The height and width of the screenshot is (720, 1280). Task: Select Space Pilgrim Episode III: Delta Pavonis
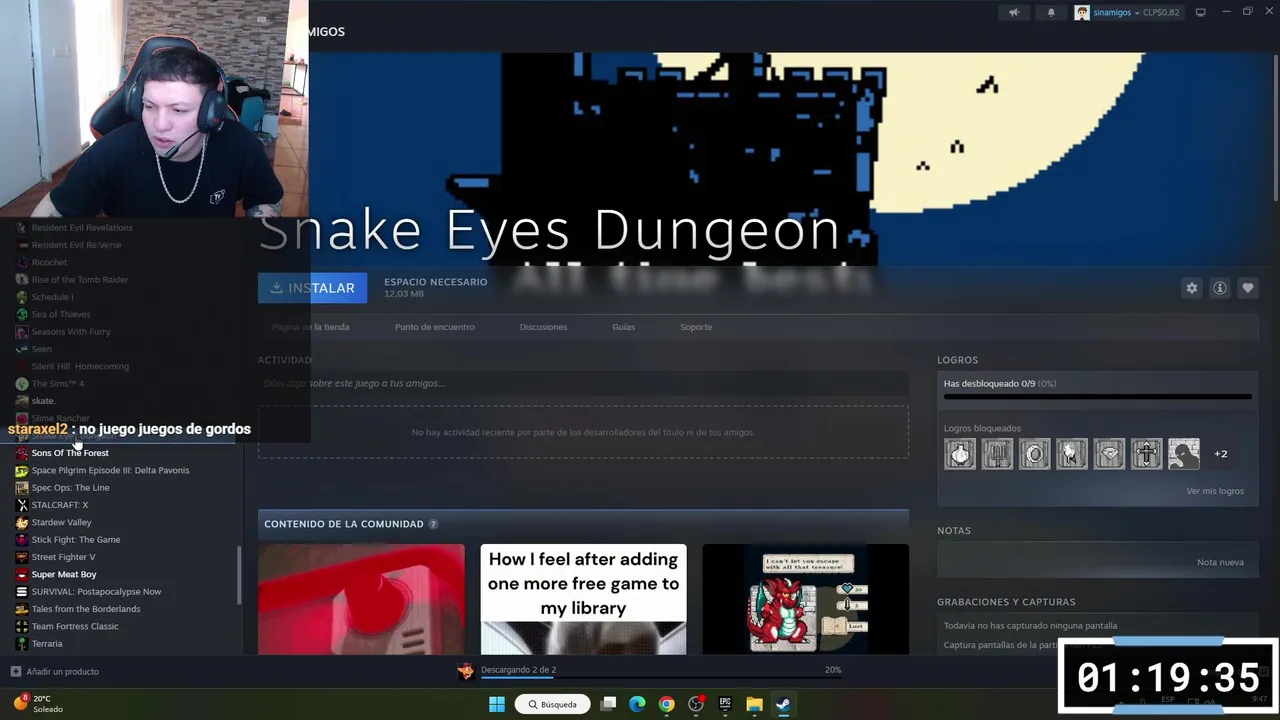tap(110, 470)
